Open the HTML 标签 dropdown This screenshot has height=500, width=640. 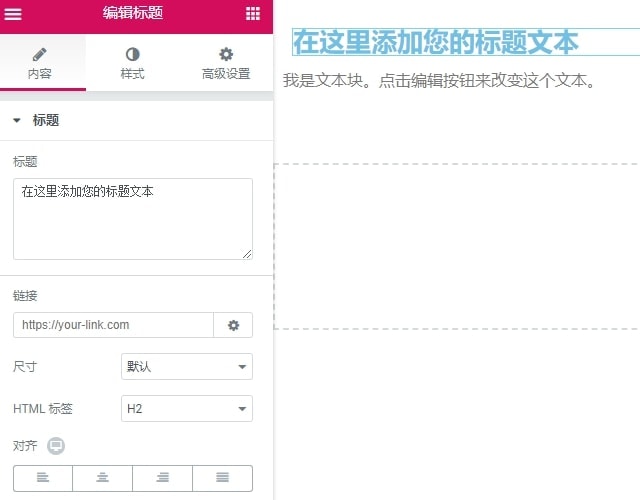click(x=187, y=409)
